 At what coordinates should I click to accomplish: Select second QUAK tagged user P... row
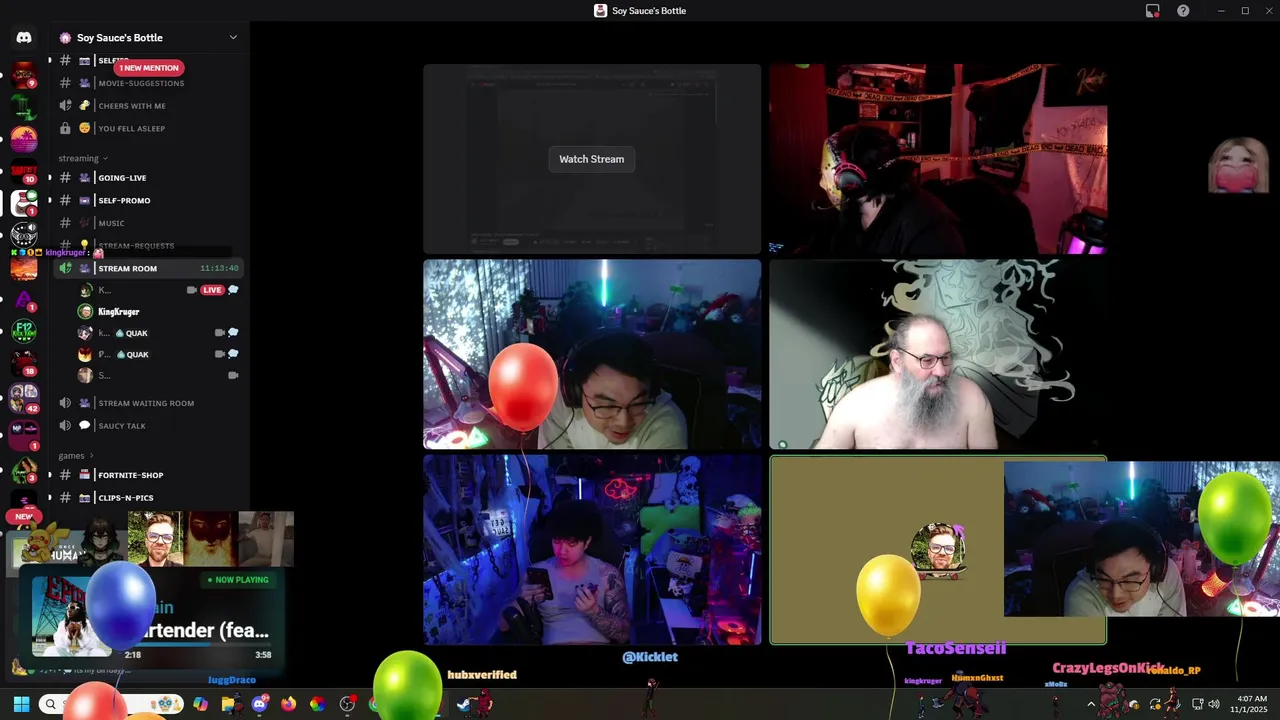click(x=158, y=354)
